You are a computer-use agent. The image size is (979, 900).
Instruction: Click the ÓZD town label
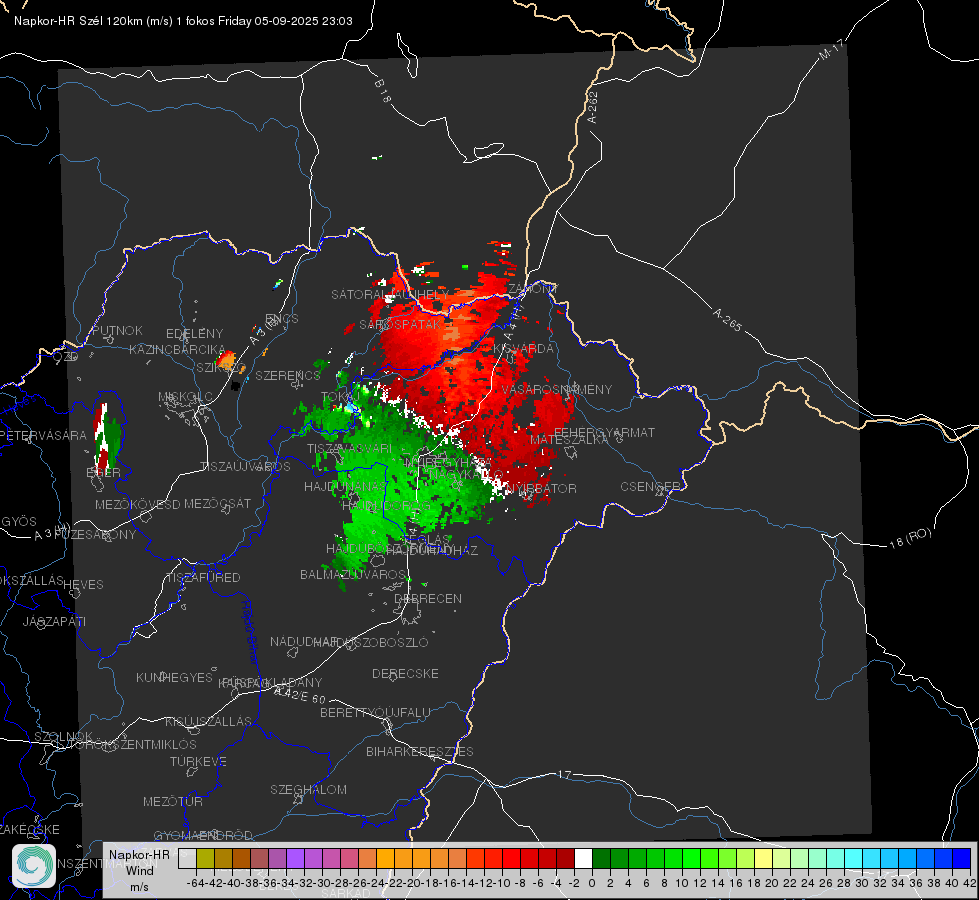click(x=66, y=357)
